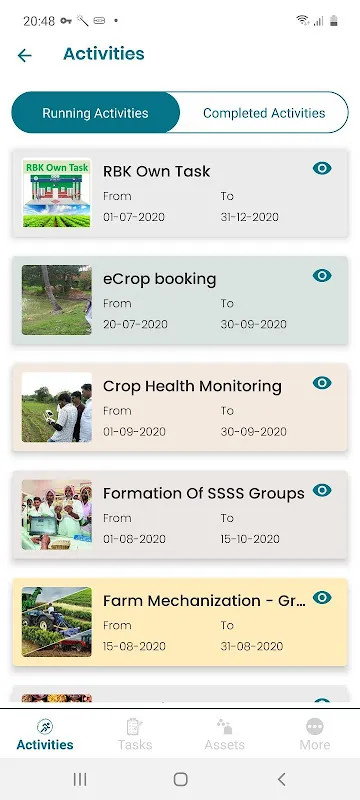Screen dimensions: 360x800
Task: Open the More options icon
Action: 315,727
